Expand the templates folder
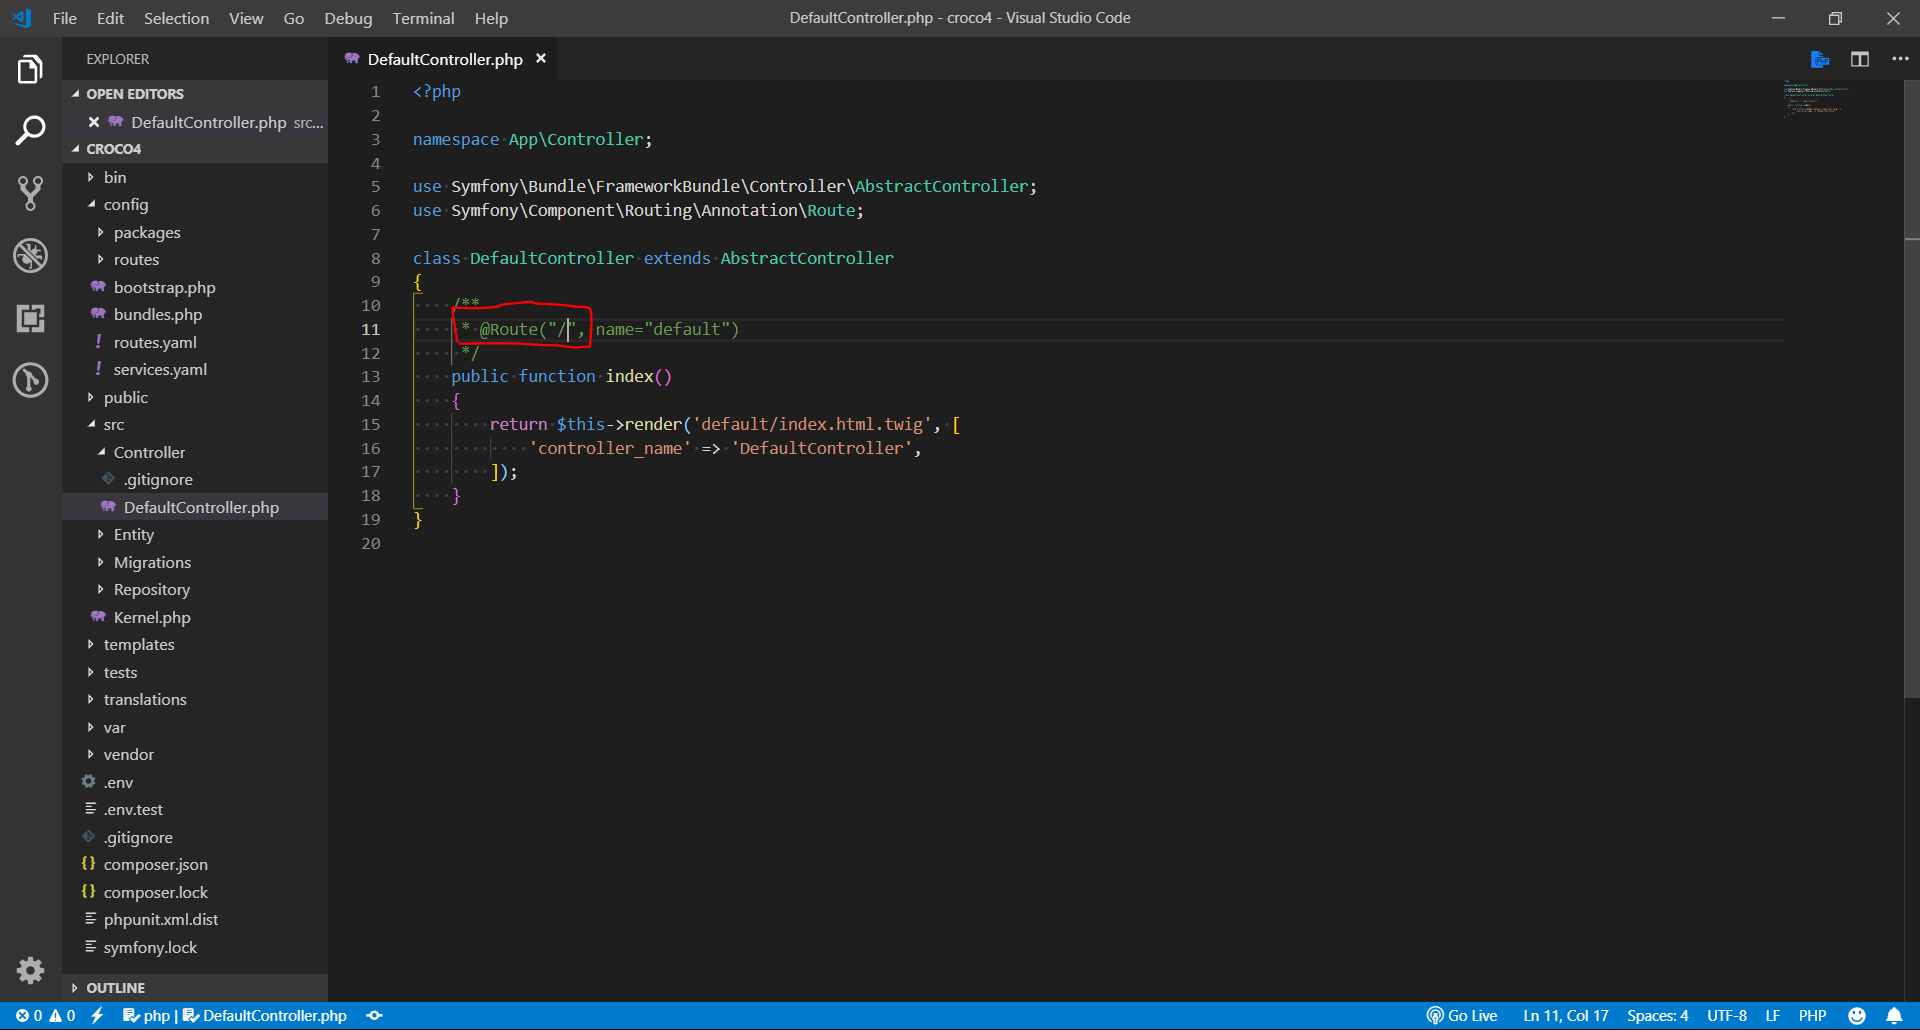This screenshot has width=1920, height=1030. point(195,645)
